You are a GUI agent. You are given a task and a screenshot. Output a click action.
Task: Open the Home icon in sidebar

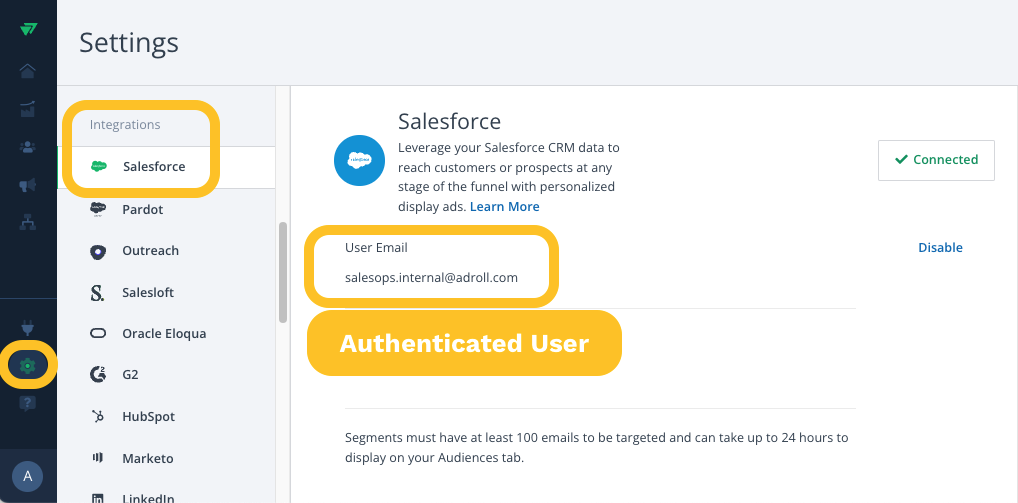(x=28, y=71)
